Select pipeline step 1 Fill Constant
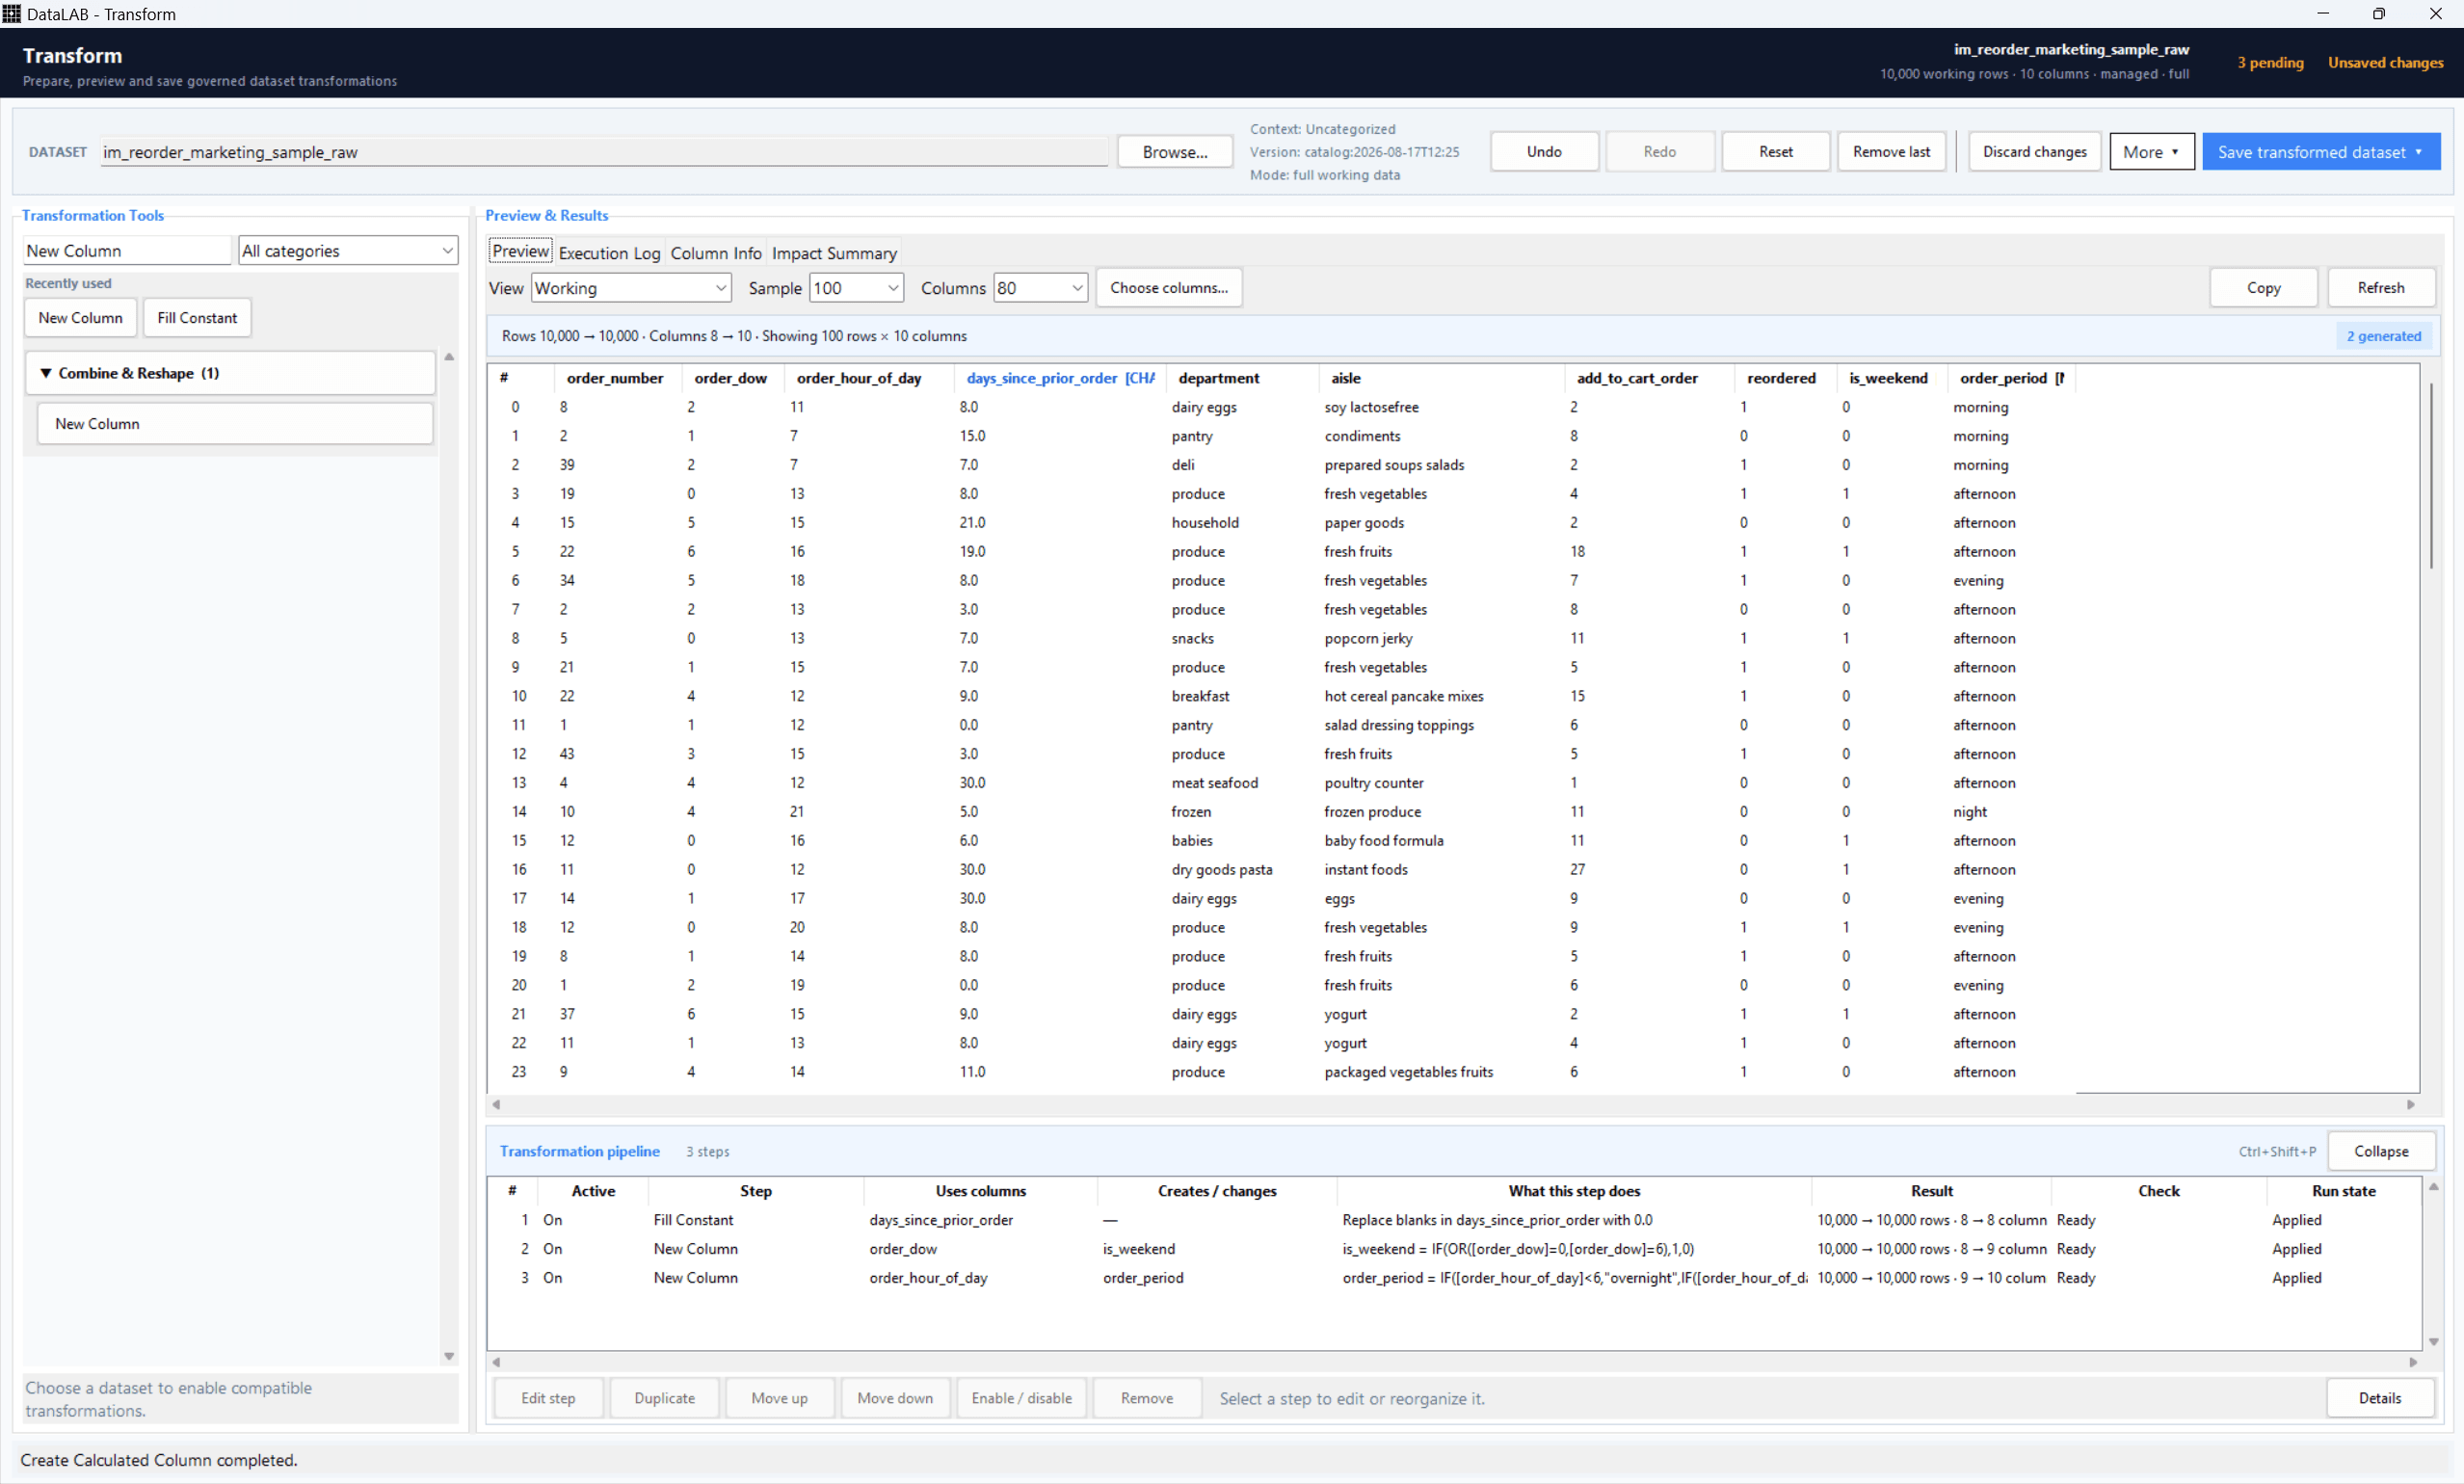This screenshot has height=1484, width=2464. click(x=1455, y=1220)
